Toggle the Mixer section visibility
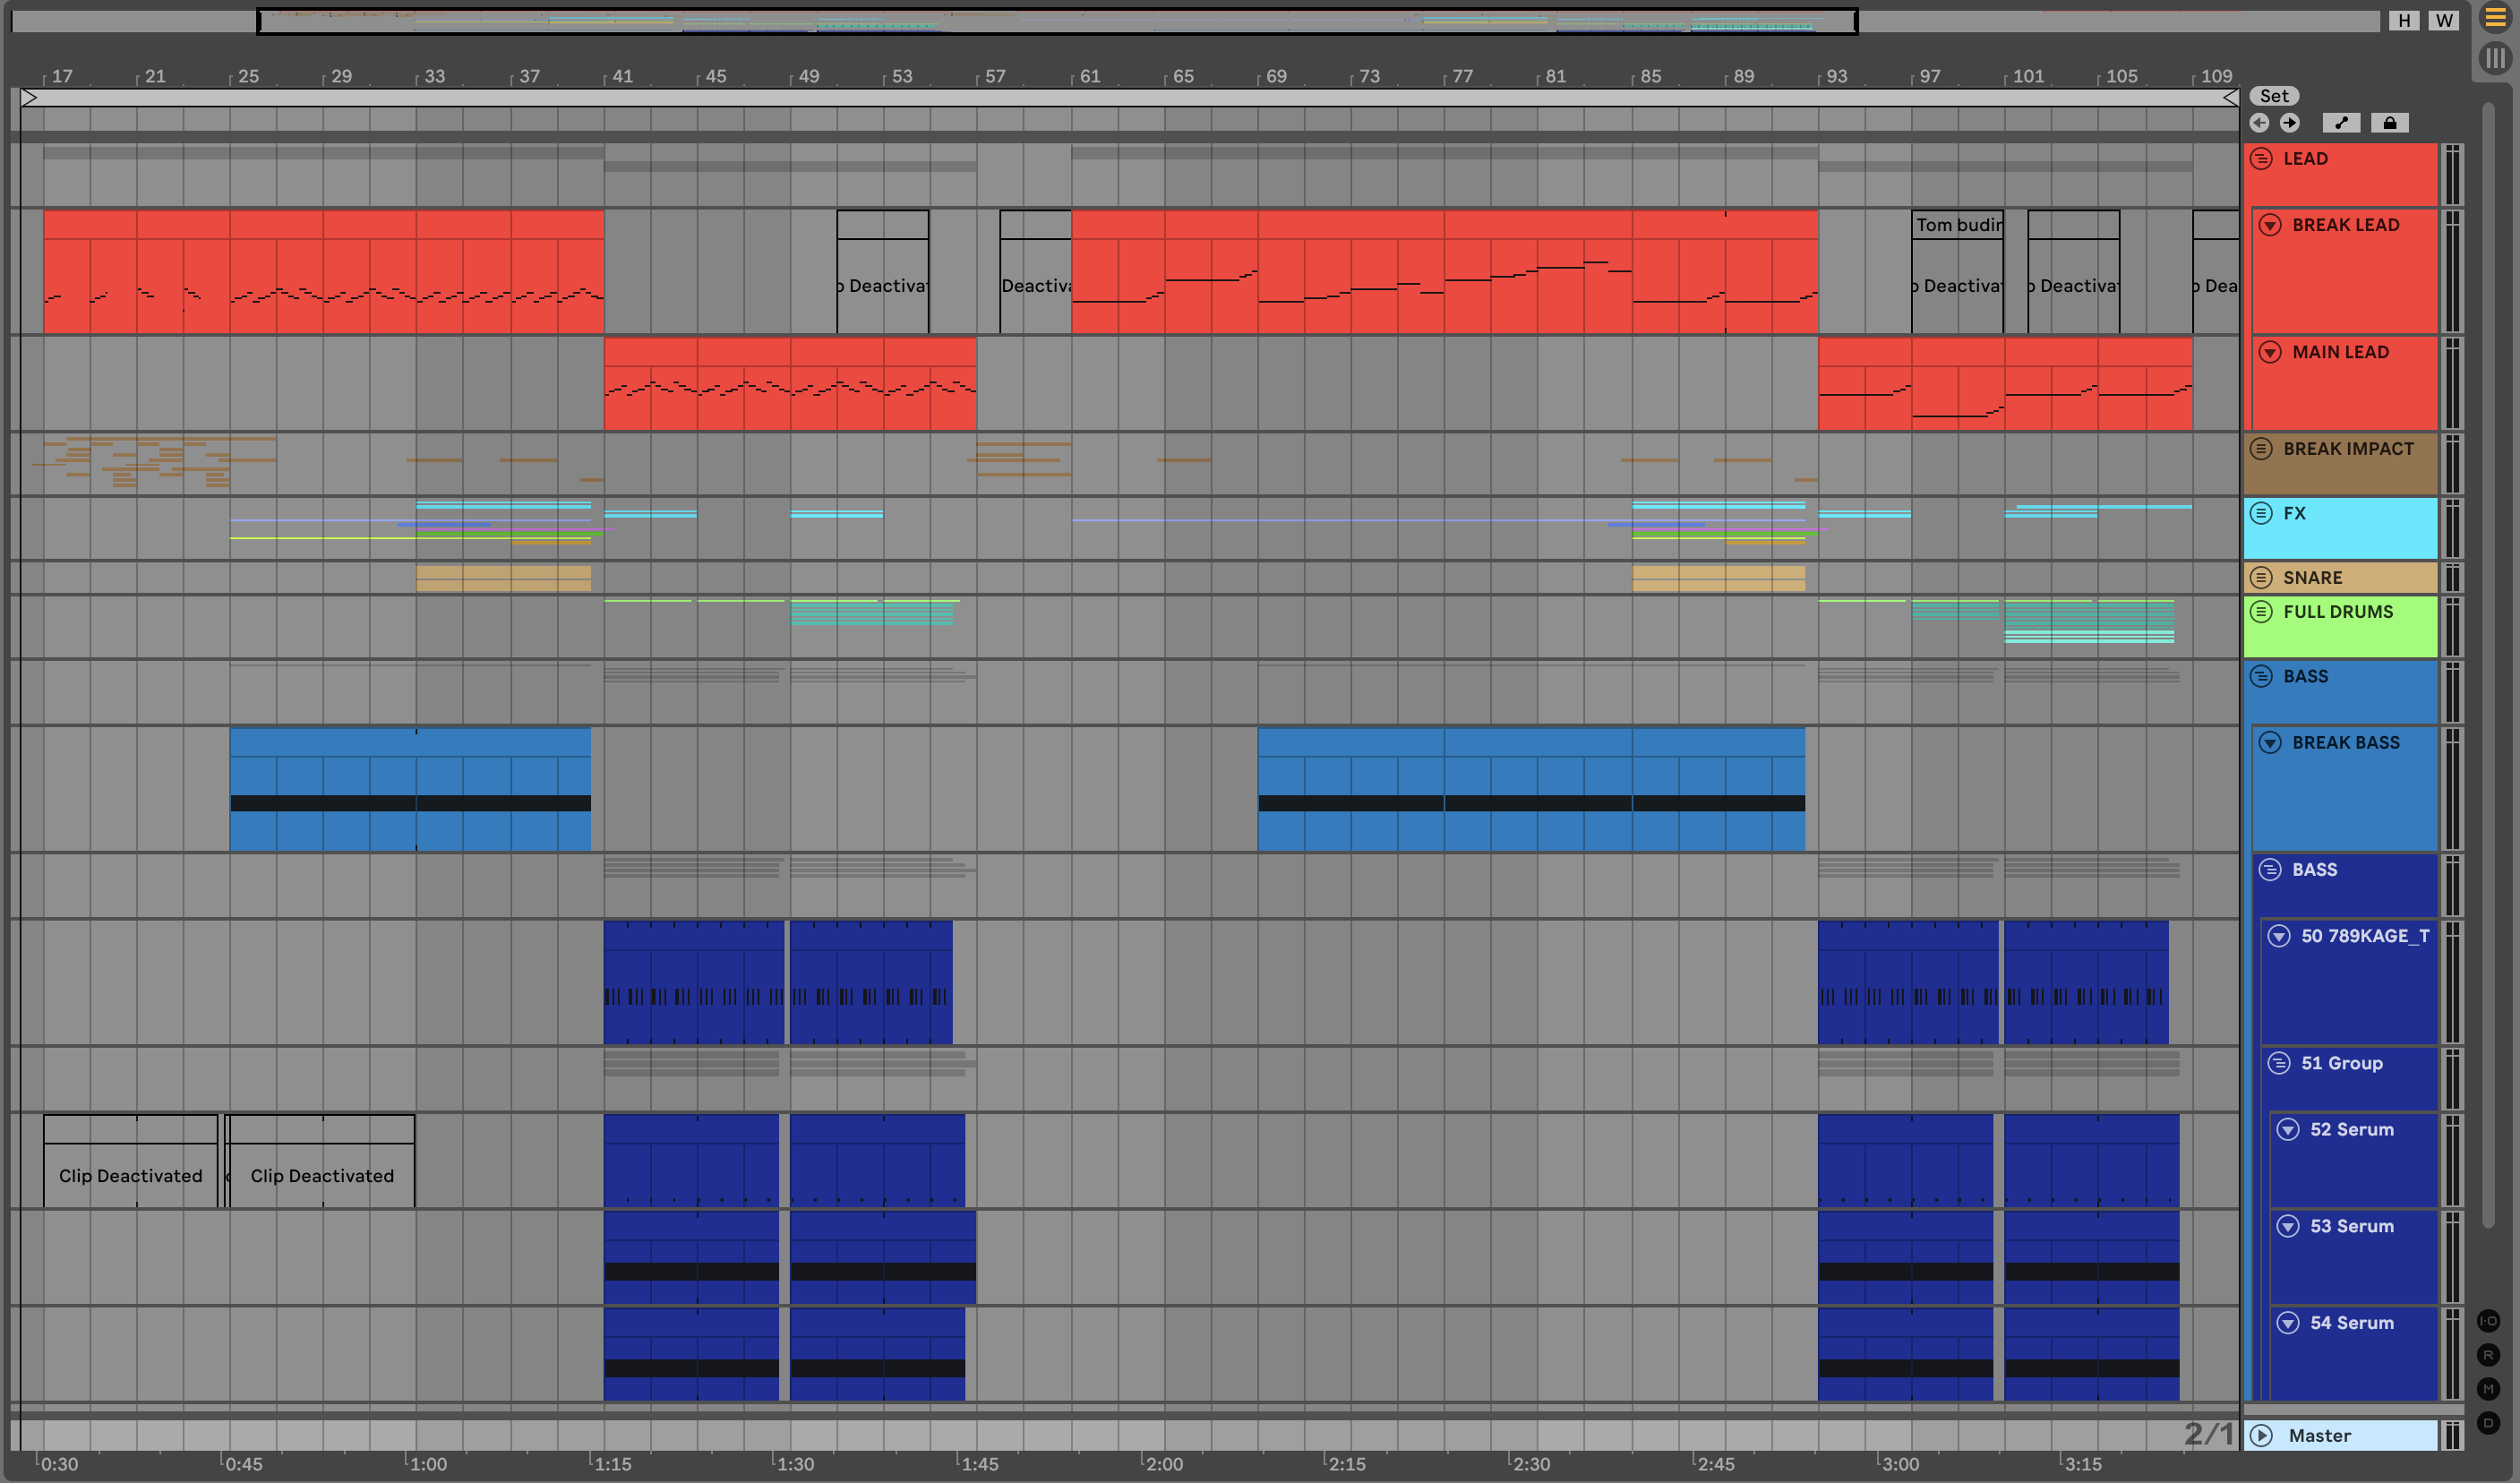 pos(2489,1389)
